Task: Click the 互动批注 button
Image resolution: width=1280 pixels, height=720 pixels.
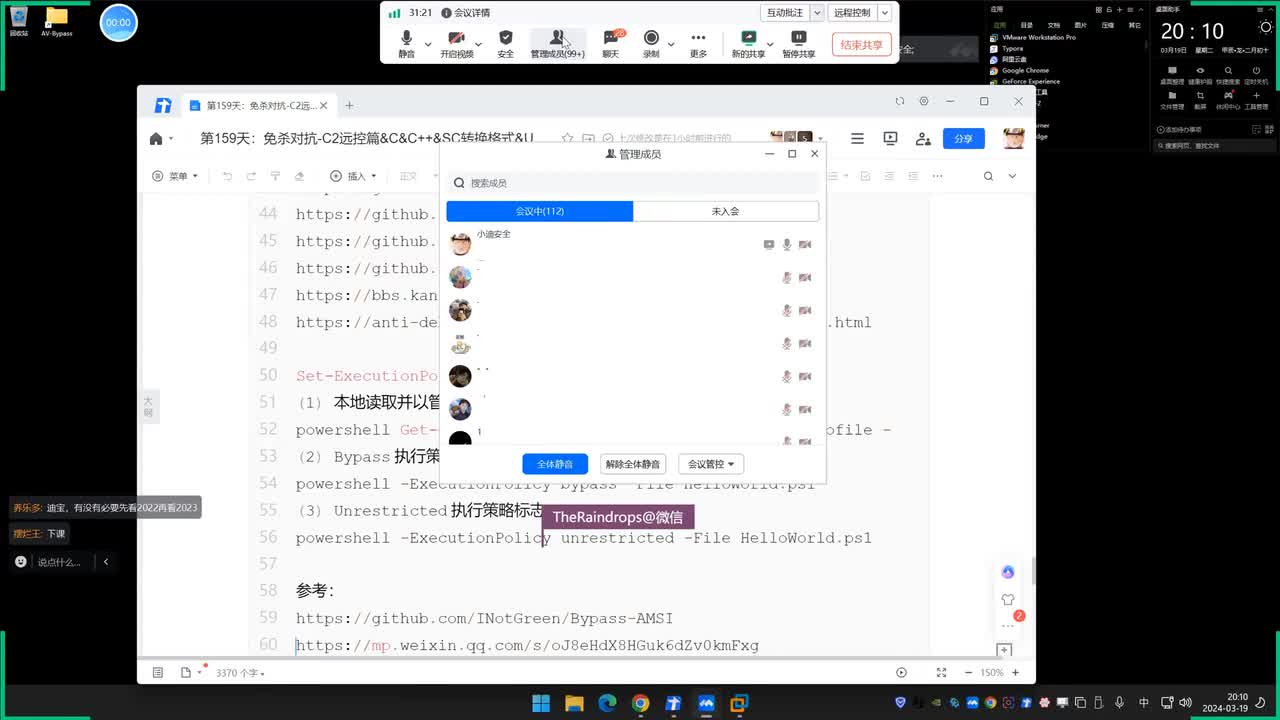Action: (x=784, y=13)
